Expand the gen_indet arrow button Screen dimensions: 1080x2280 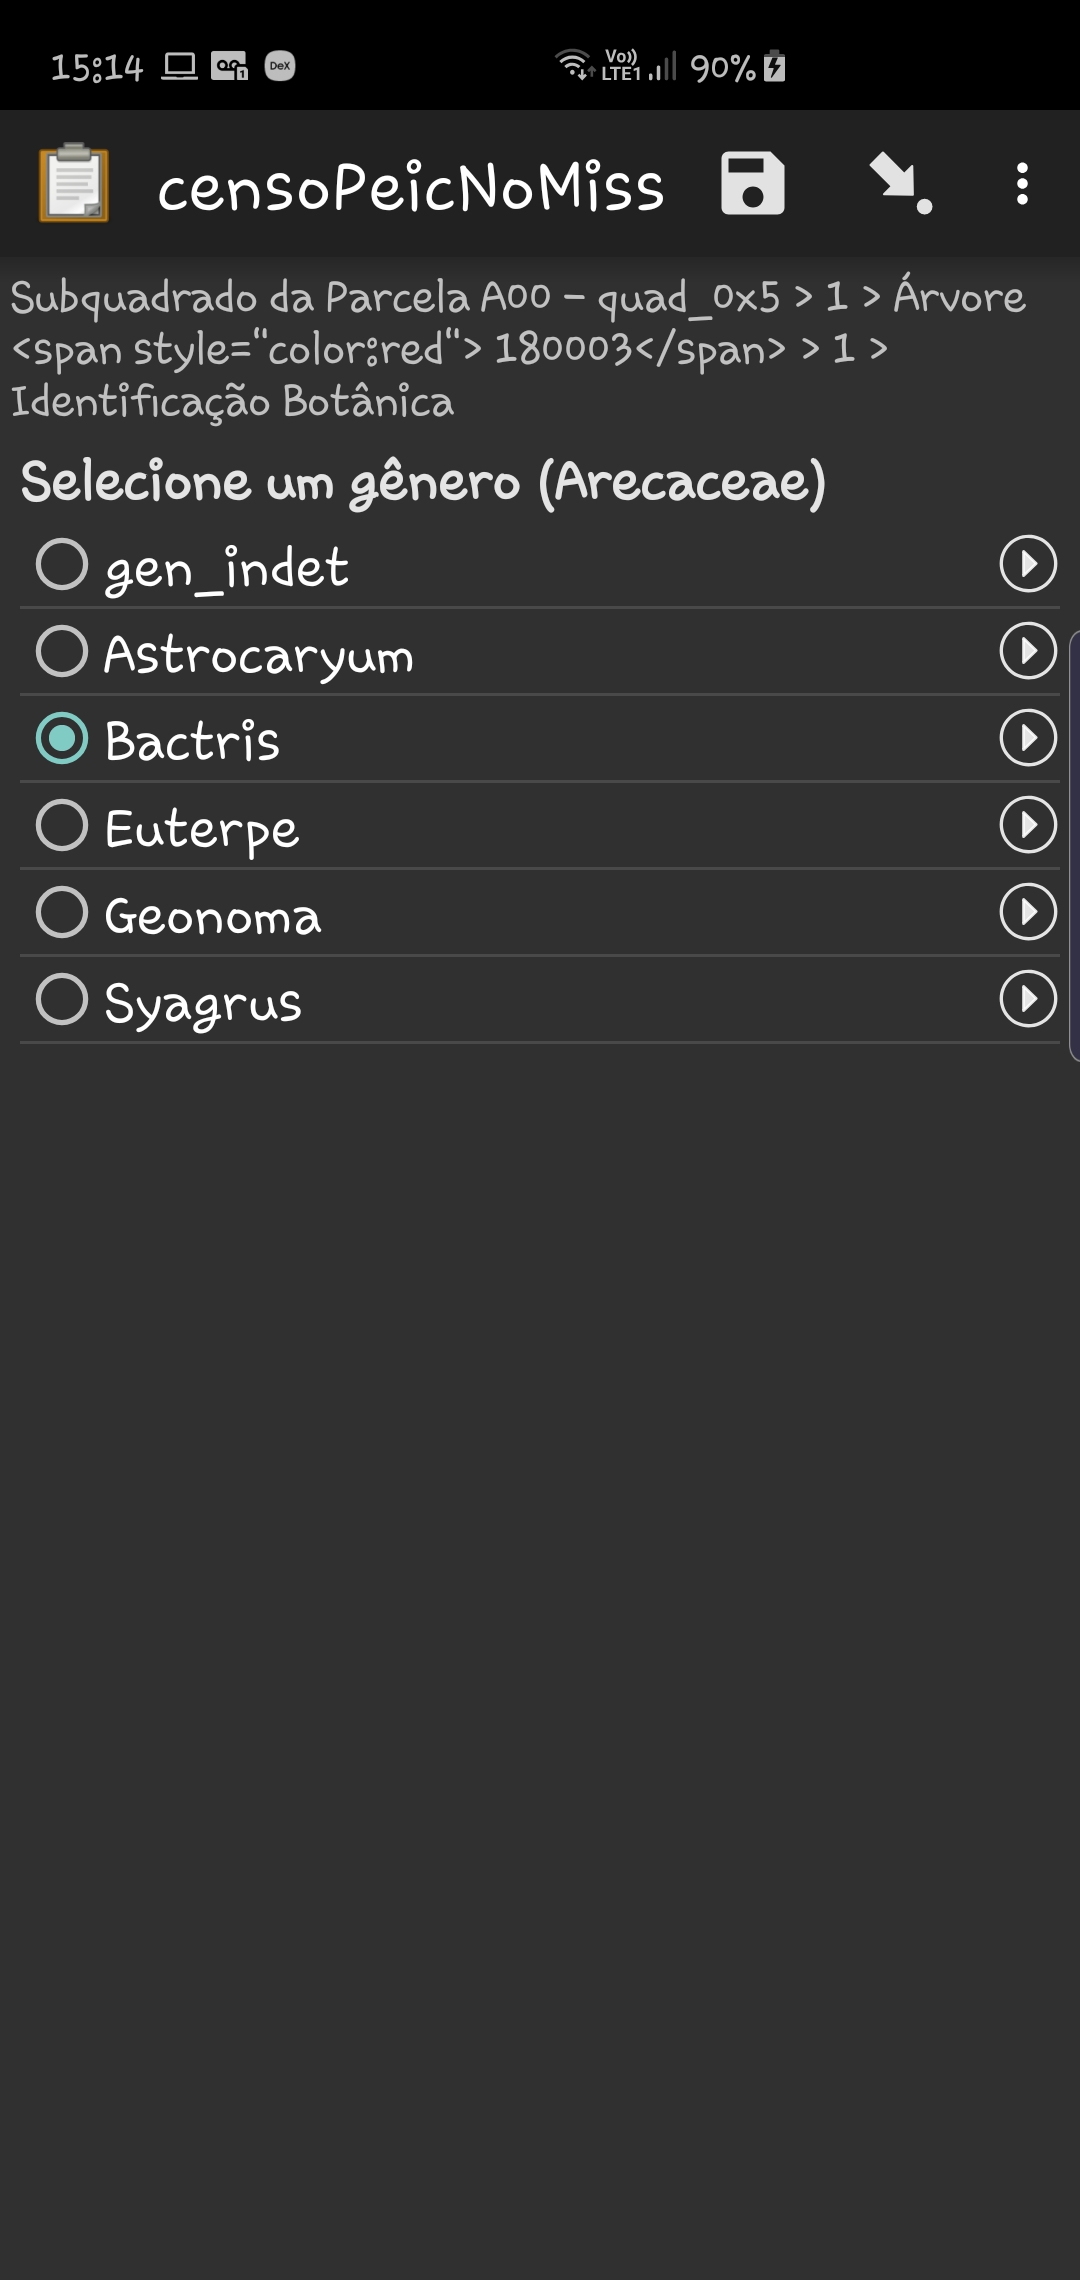[1028, 564]
